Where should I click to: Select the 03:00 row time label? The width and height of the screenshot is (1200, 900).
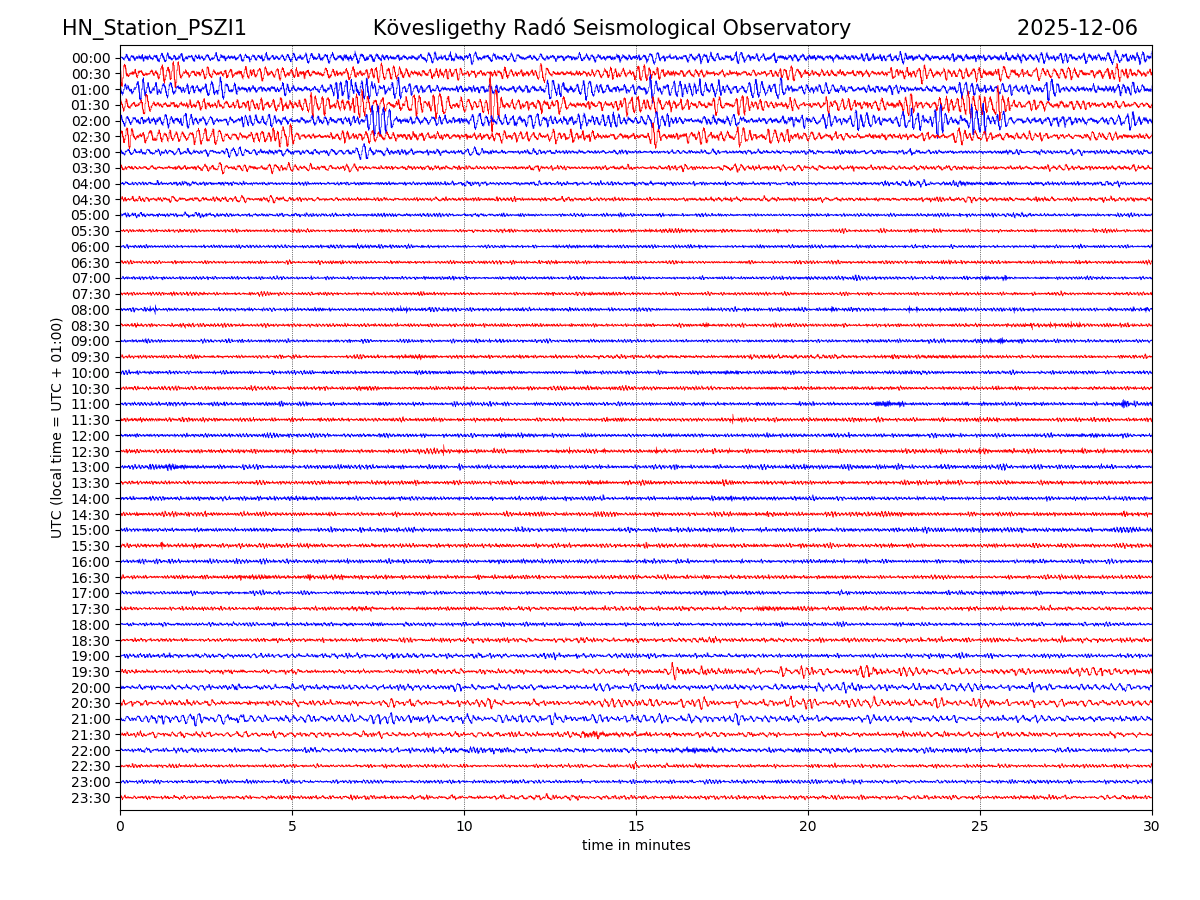tap(91, 153)
